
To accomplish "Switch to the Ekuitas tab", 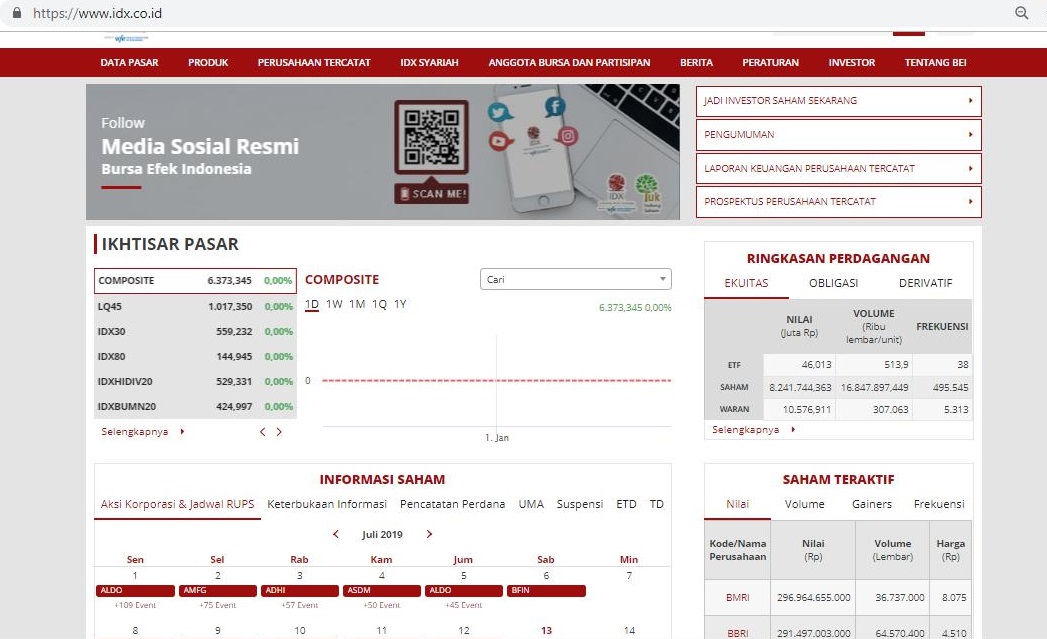I will point(747,283).
